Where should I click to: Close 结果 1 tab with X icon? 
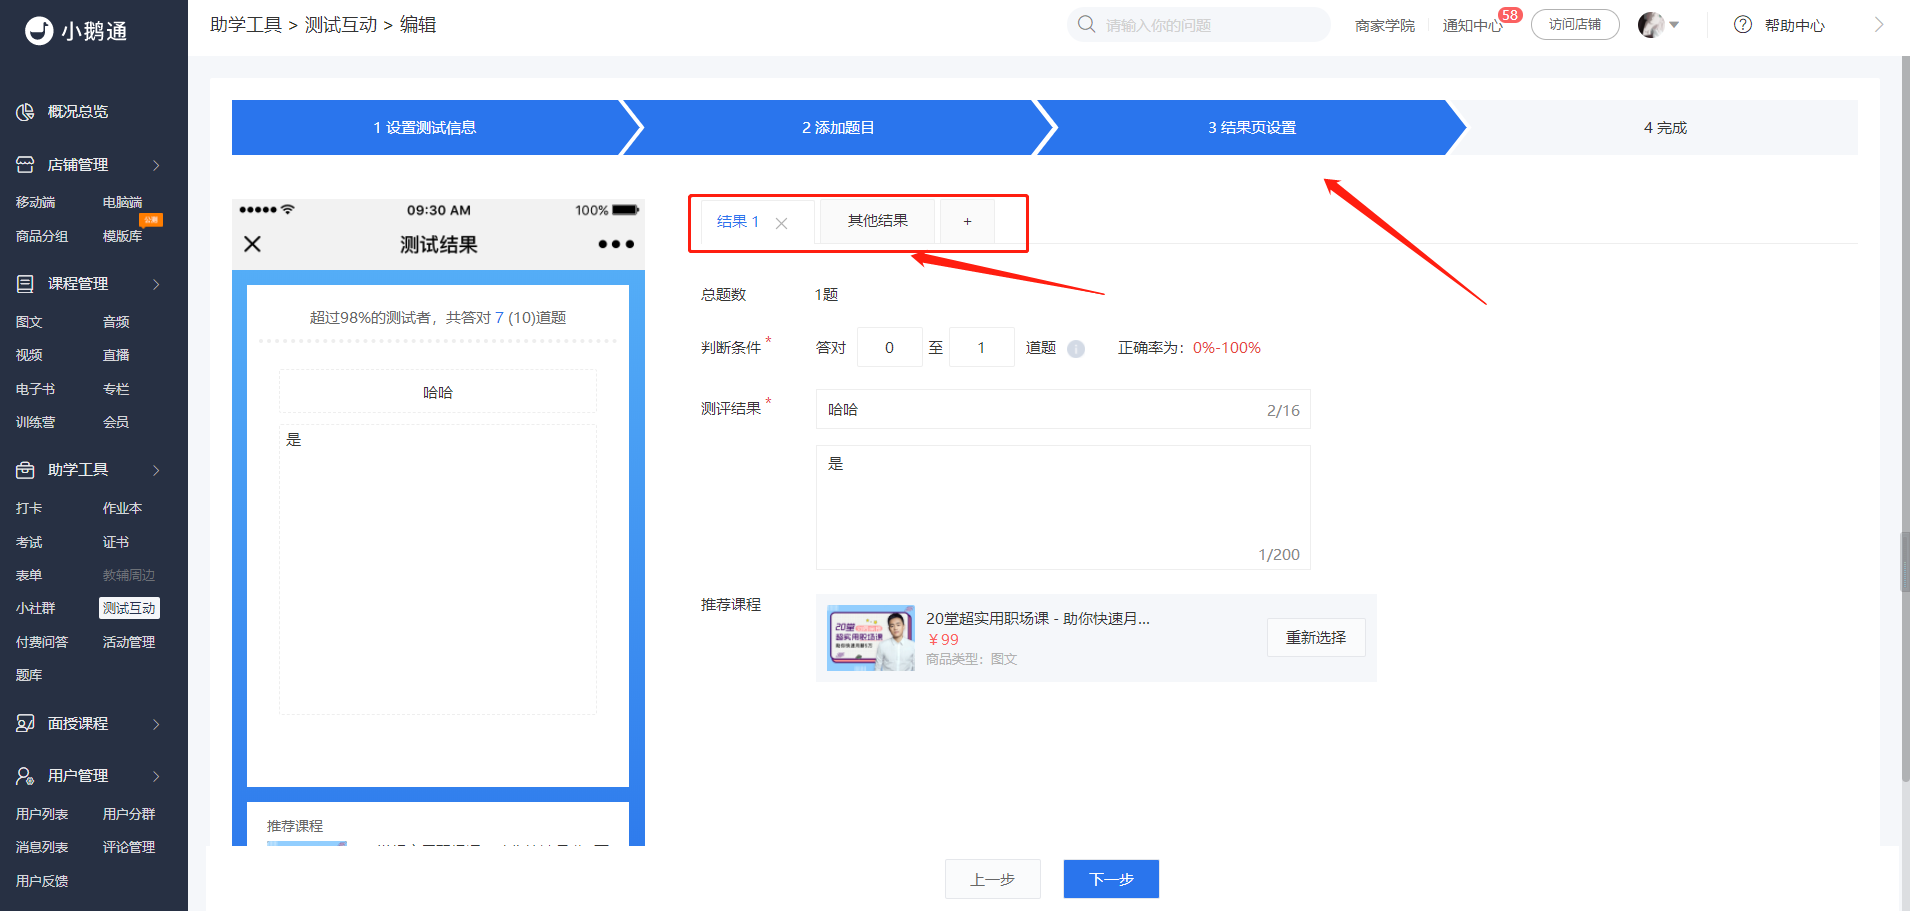tap(782, 223)
